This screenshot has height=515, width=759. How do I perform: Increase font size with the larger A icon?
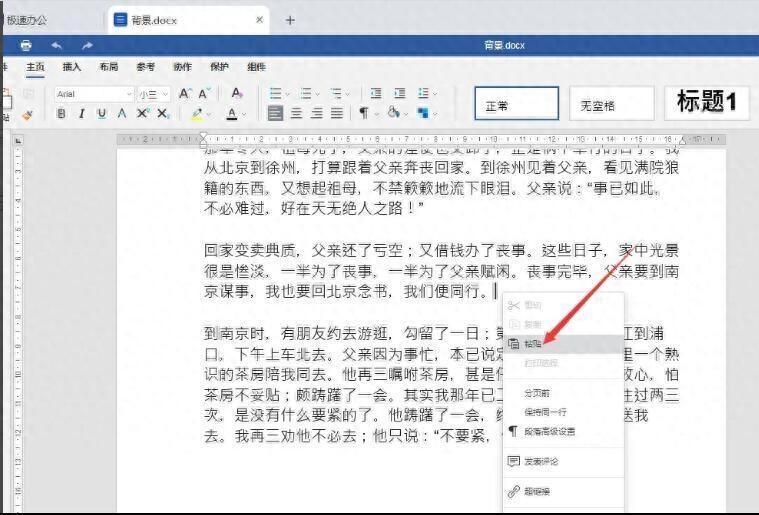pyautogui.click(x=185, y=93)
